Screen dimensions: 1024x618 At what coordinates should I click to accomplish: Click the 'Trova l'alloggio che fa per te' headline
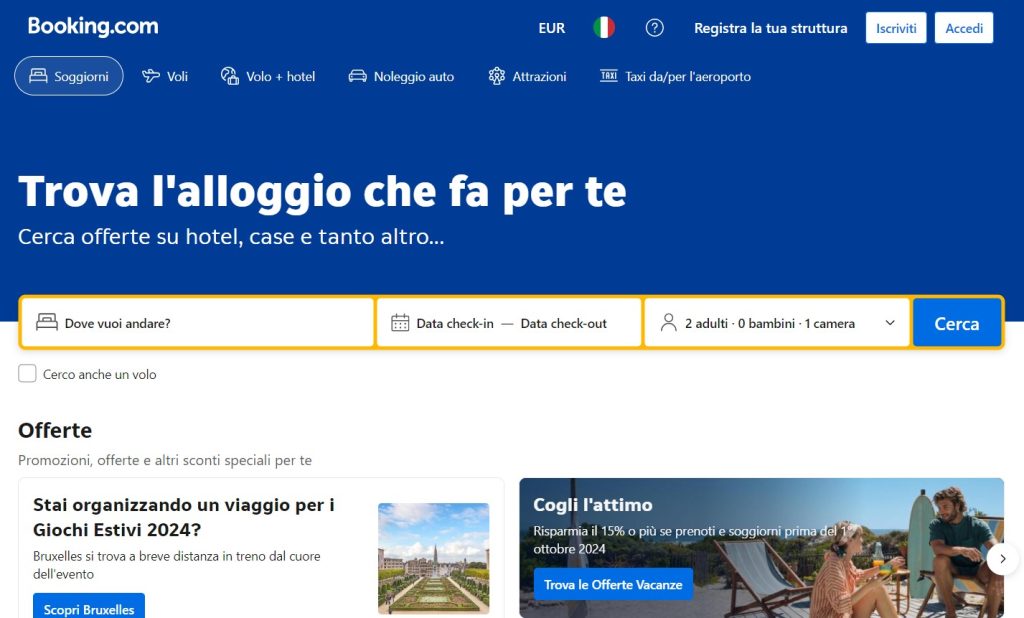[x=323, y=192]
